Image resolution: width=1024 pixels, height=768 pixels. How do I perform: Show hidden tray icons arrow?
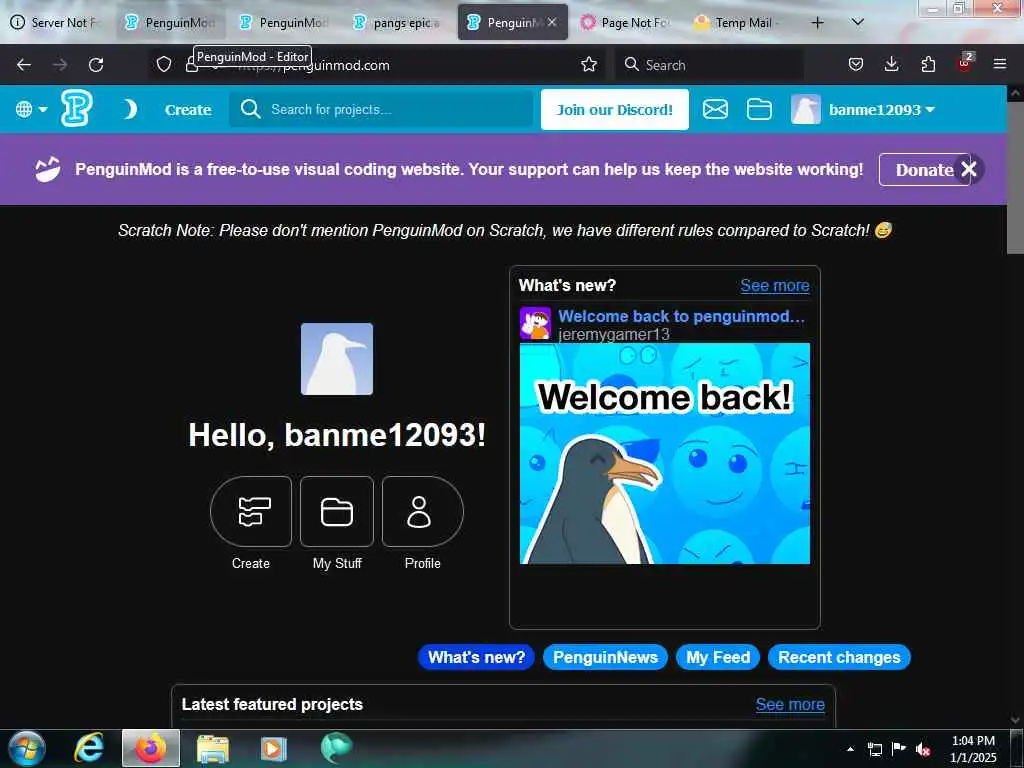point(850,749)
